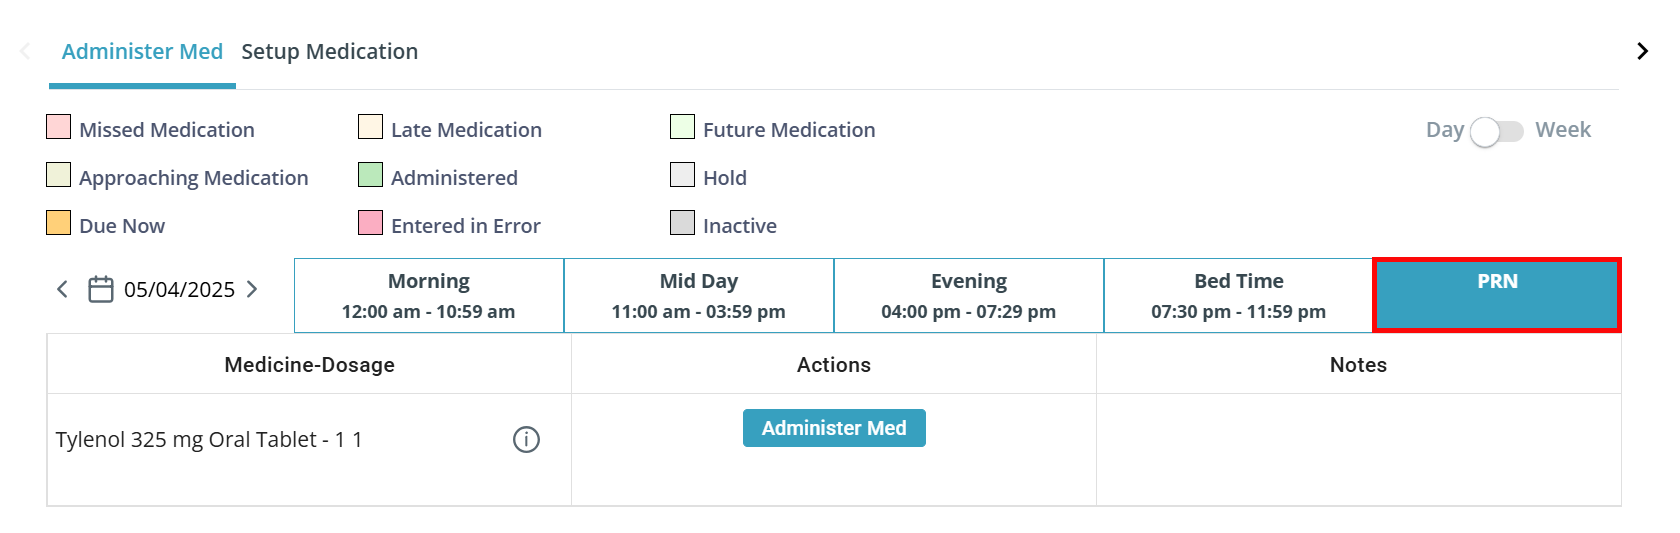This screenshot has height=533, width=1680.
Task: Click the Administer Med button for Tylenol
Action: pyautogui.click(x=834, y=428)
